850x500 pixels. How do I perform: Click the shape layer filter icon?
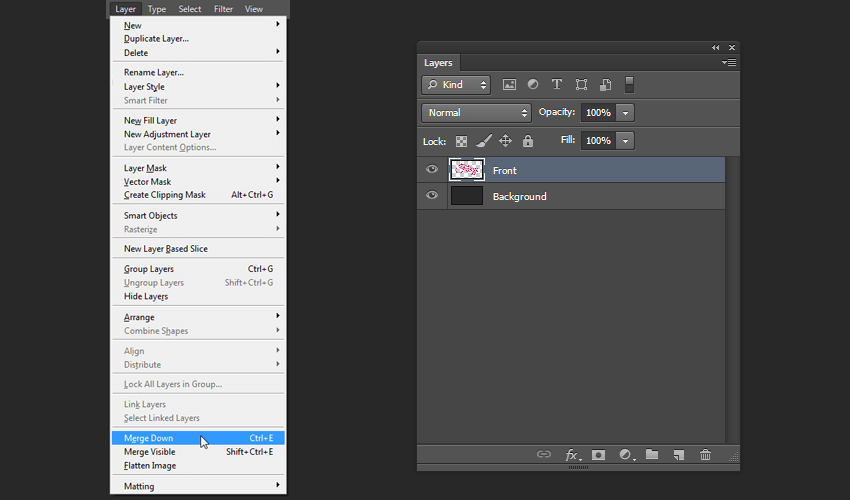581,85
